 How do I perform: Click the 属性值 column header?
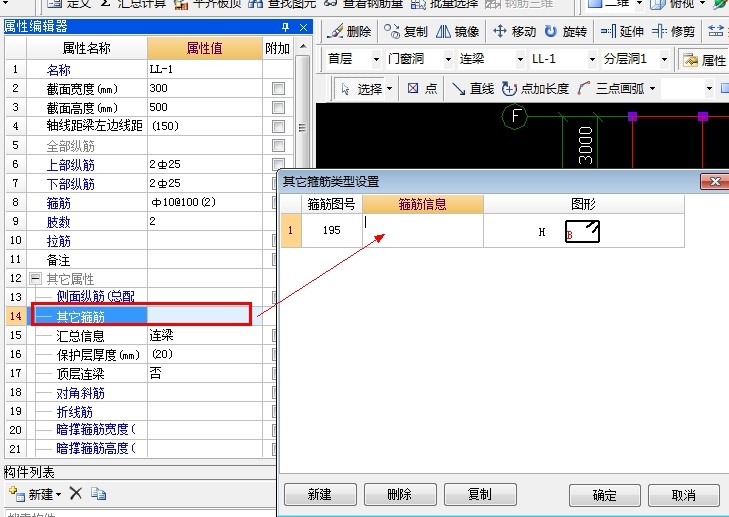tap(205, 48)
